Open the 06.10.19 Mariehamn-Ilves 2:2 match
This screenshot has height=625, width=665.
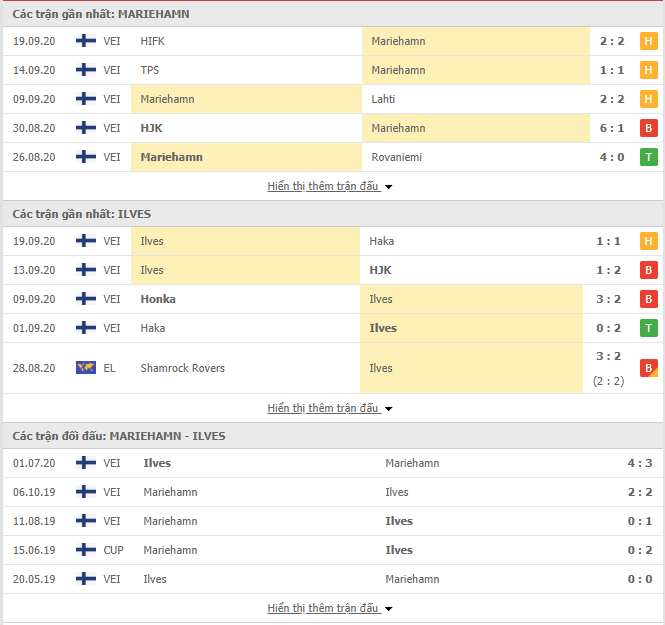click(x=332, y=492)
